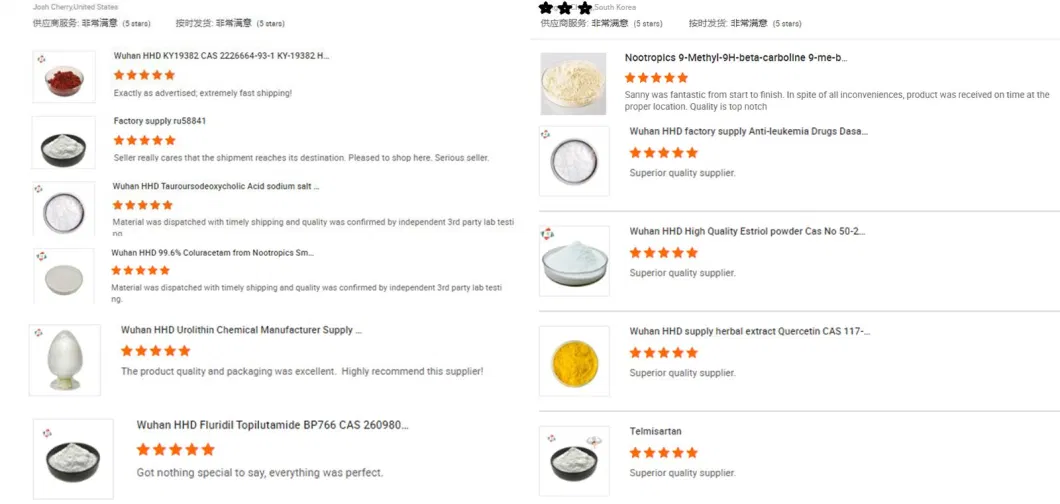Click the star rating for Quercetin extract
1060x504 pixels.
(663, 353)
